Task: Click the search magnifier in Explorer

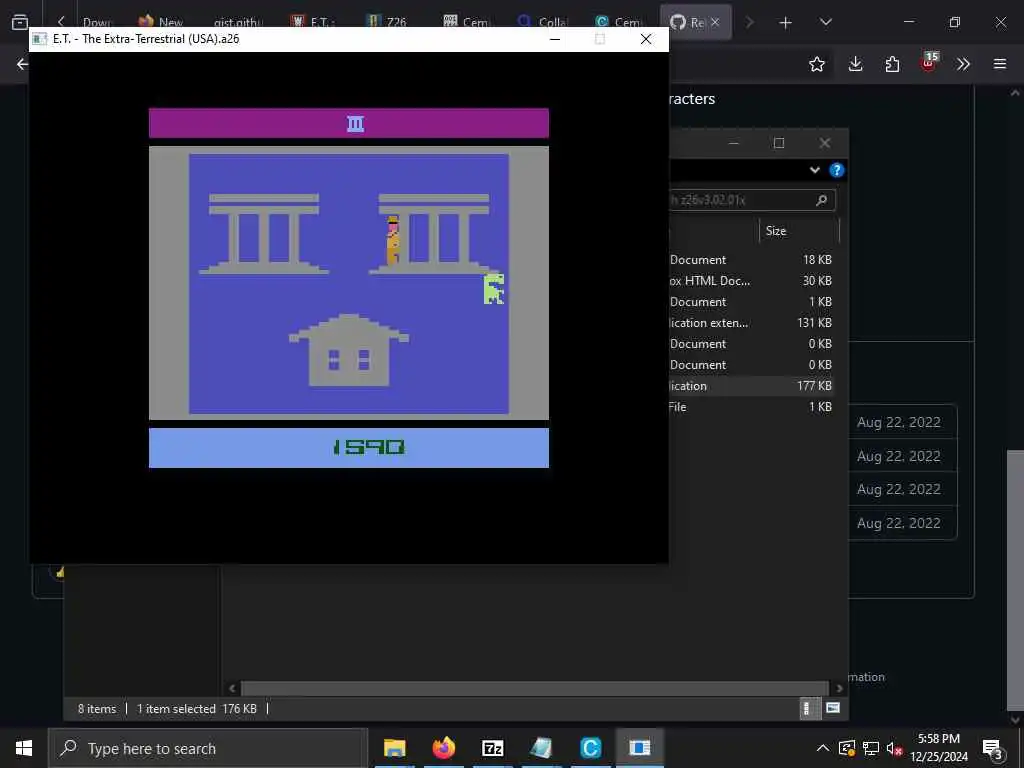Action: coord(822,200)
